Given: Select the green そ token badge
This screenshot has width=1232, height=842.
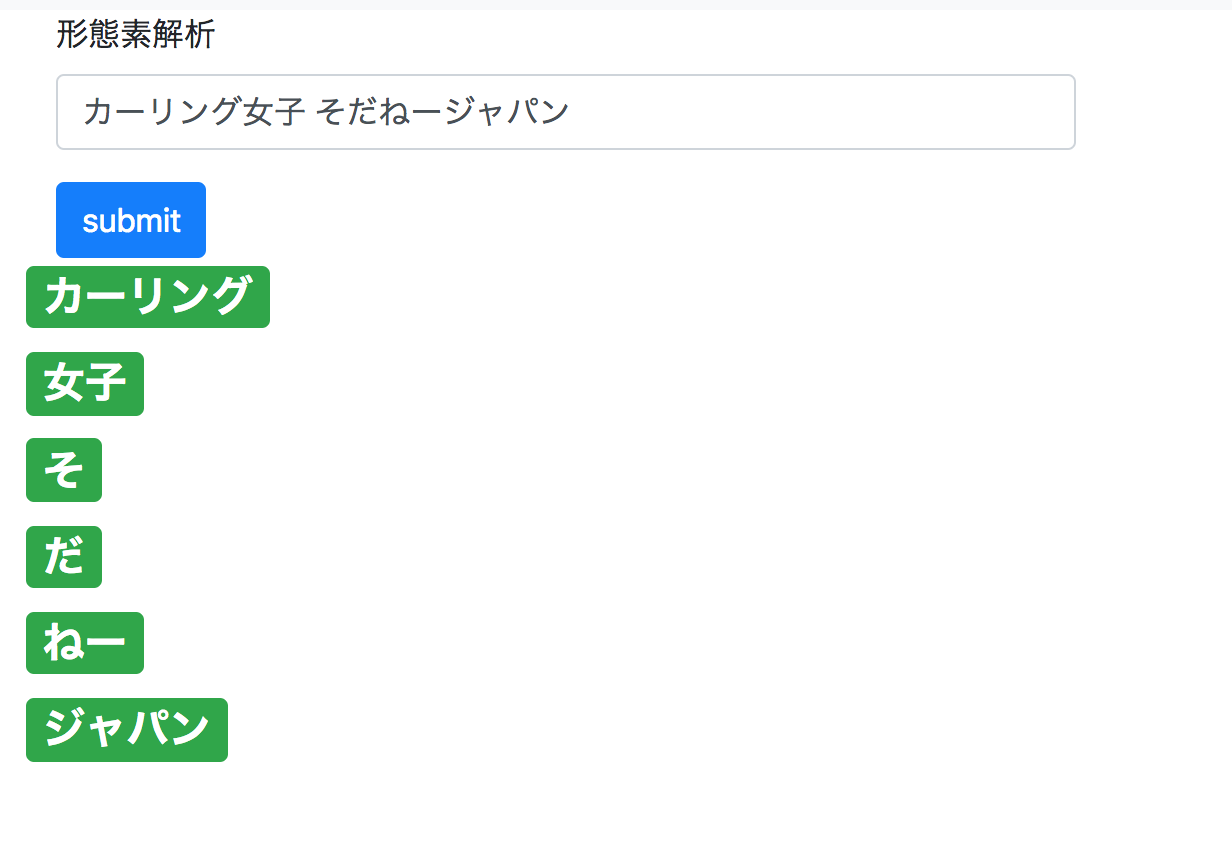Looking at the screenshot, I should click(64, 470).
